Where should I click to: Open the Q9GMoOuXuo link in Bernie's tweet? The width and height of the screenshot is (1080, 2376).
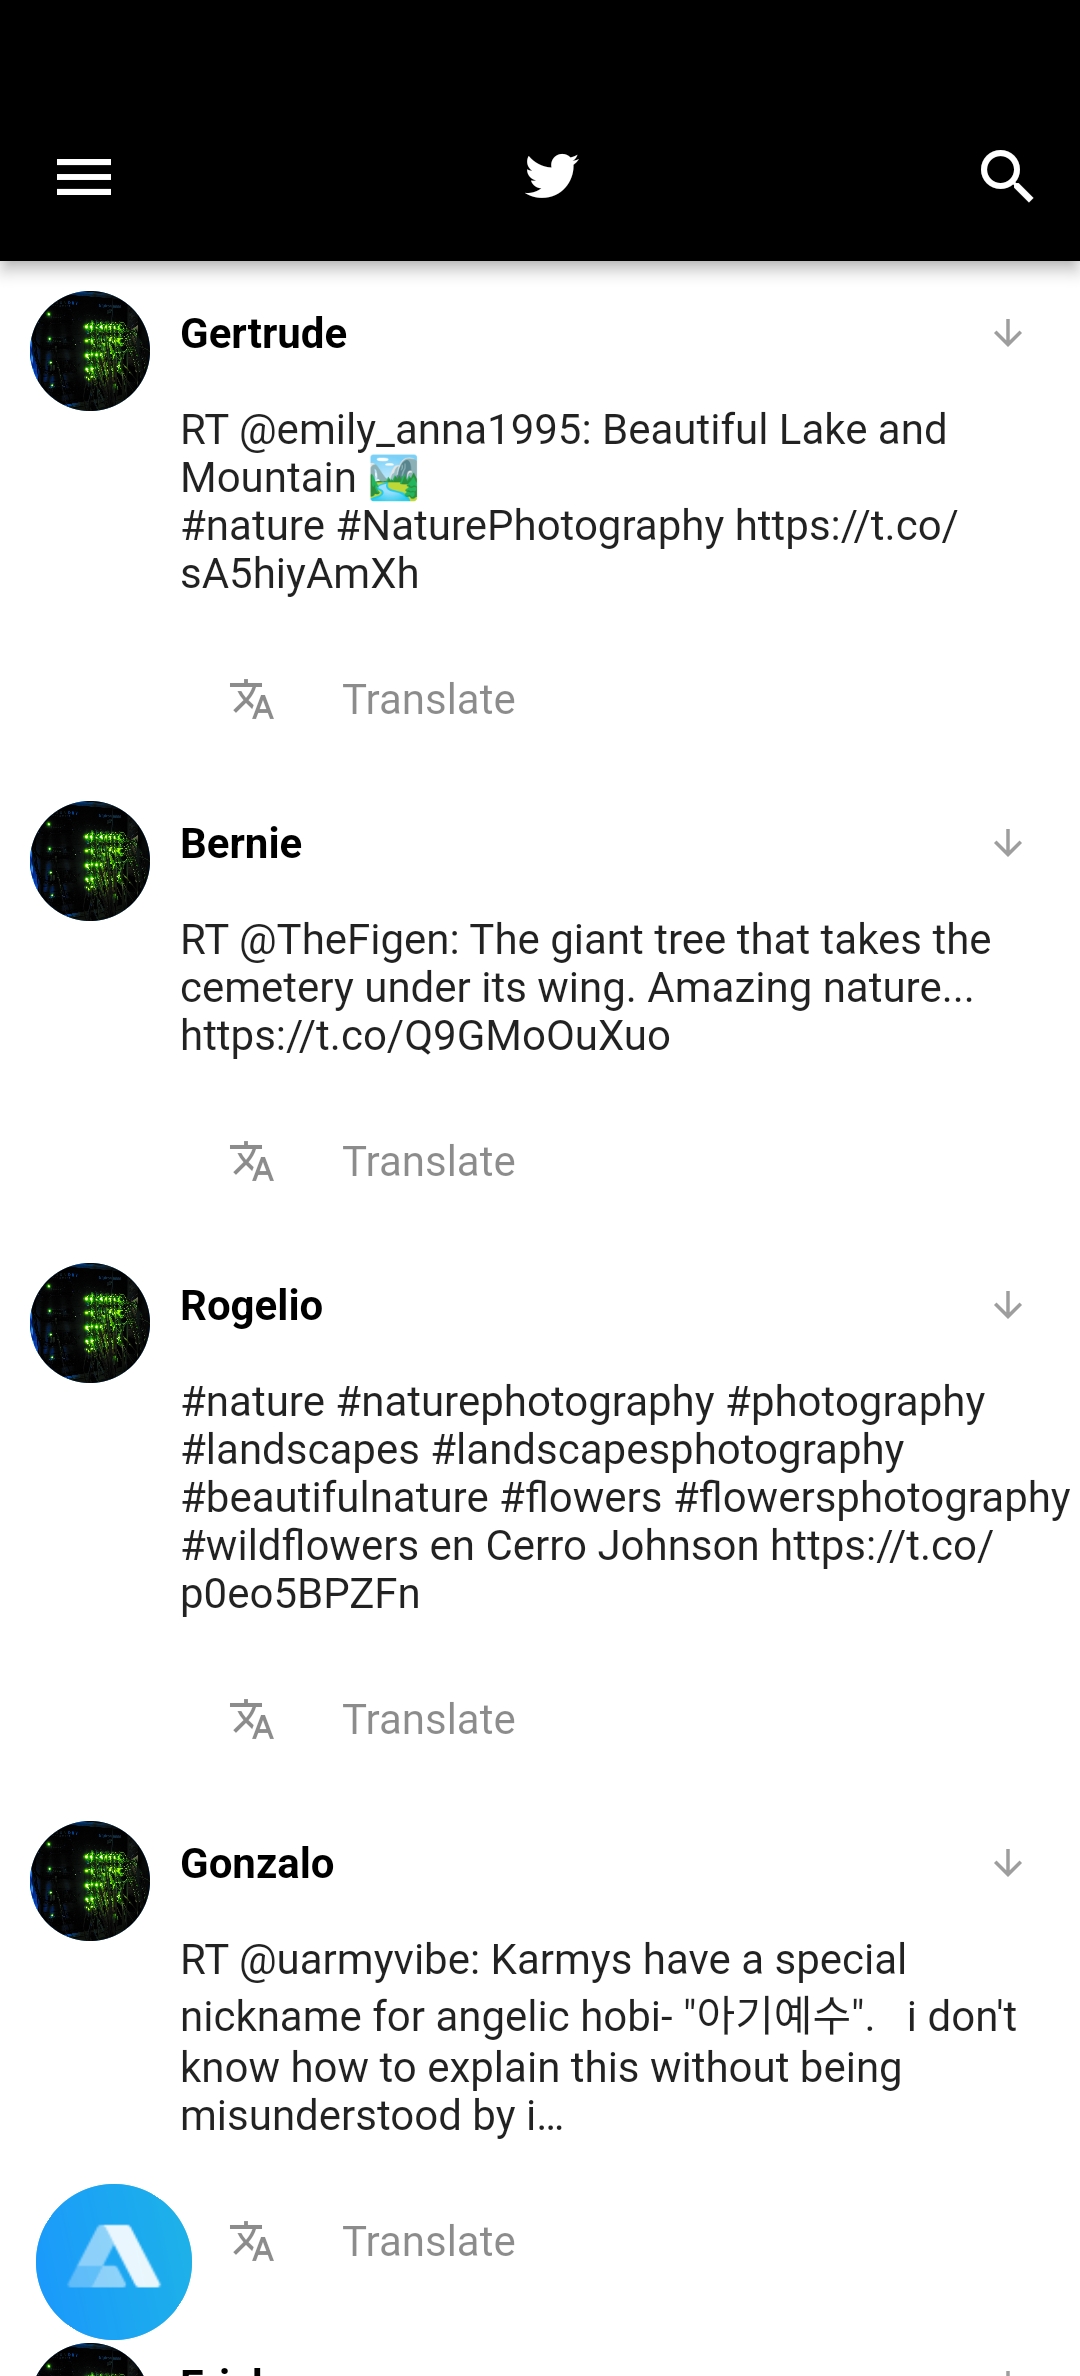coord(425,1036)
